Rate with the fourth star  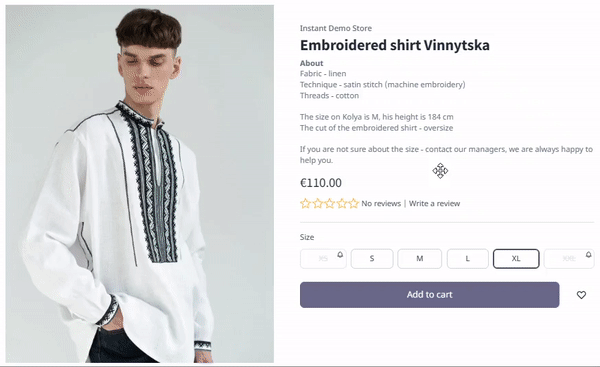(x=342, y=203)
